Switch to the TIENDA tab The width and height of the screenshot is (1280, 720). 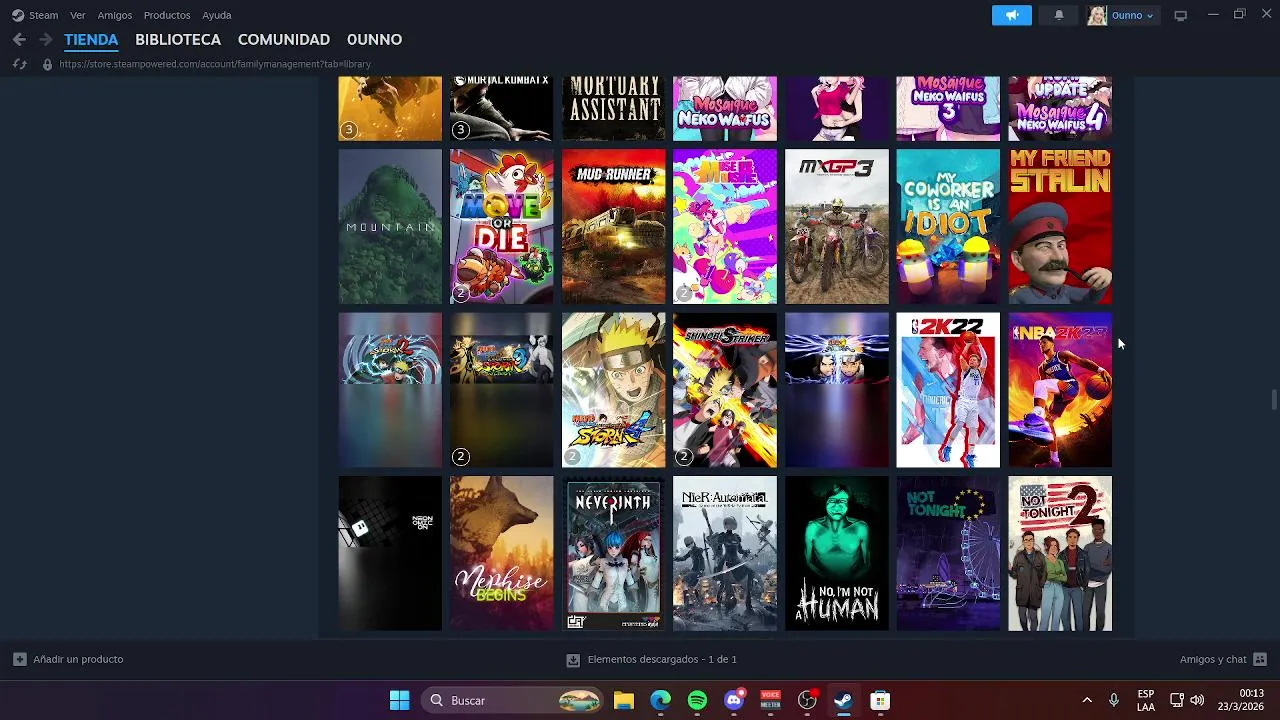[91, 40]
